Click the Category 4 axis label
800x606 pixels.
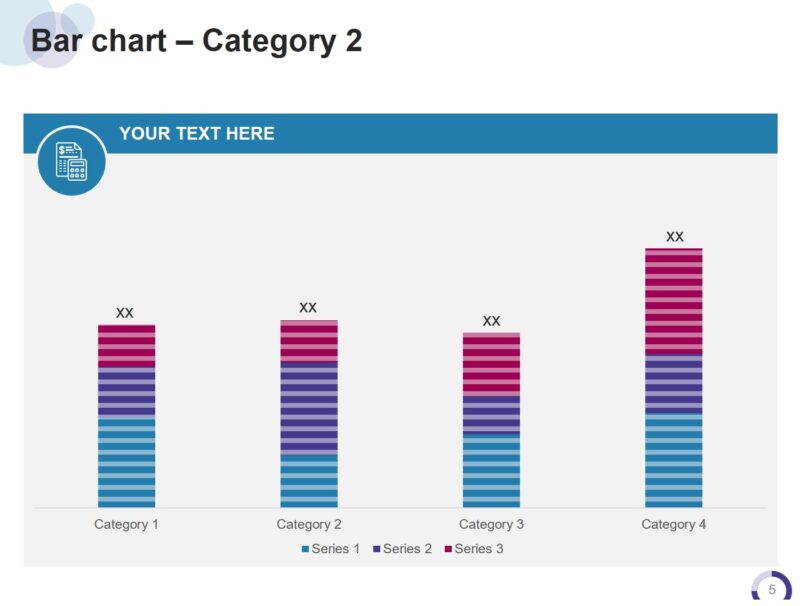click(674, 524)
